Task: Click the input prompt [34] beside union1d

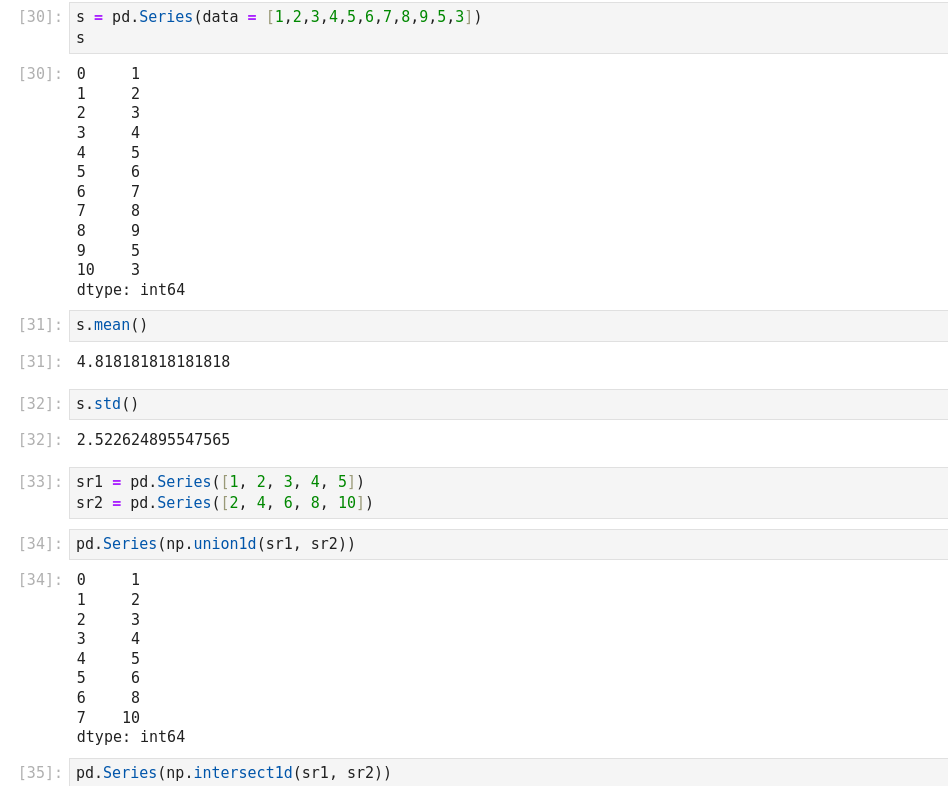Action: pyautogui.click(x=40, y=544)
